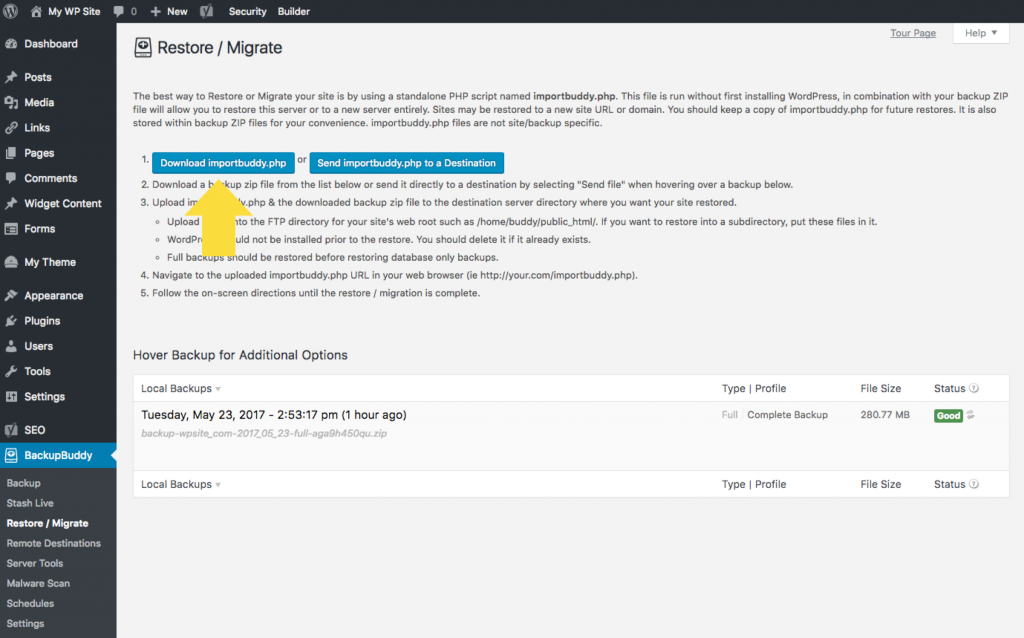Open the New menu in admin bar
Screen dimensions: 1024x638
tap(169, 11)
